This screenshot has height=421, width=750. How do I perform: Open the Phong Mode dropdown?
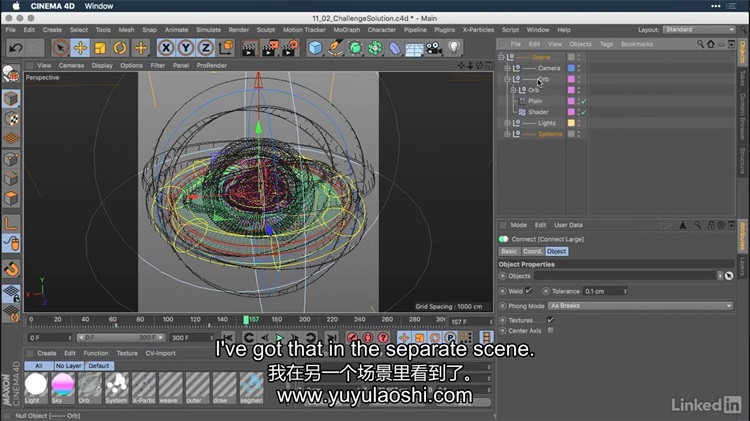point(640,306)
